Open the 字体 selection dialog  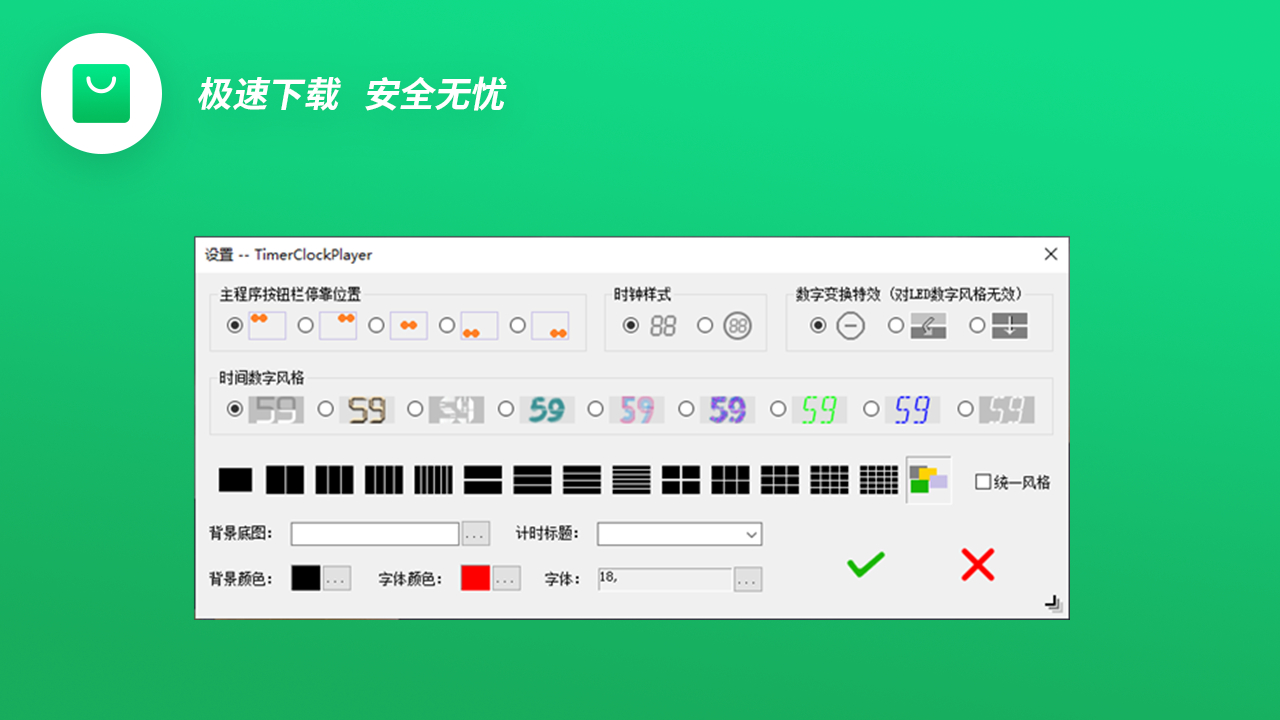pyautogui.click(x=748, y=579)
